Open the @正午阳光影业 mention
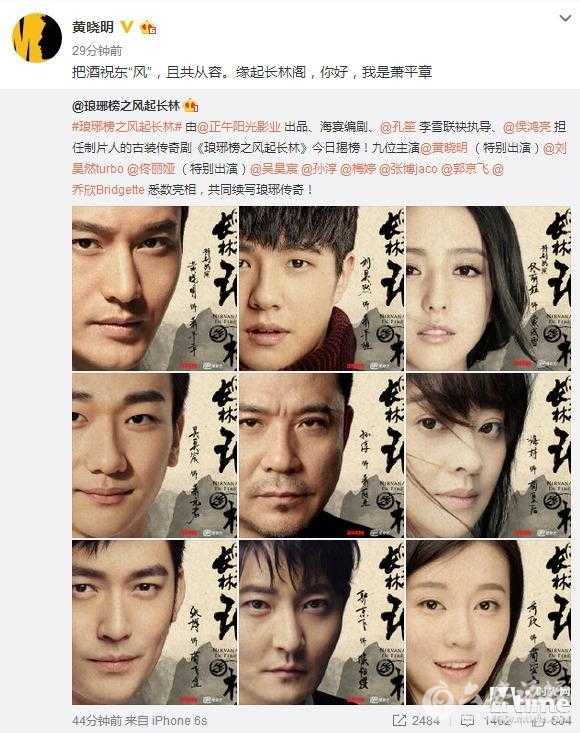The image size is (580, 733). 239,127
